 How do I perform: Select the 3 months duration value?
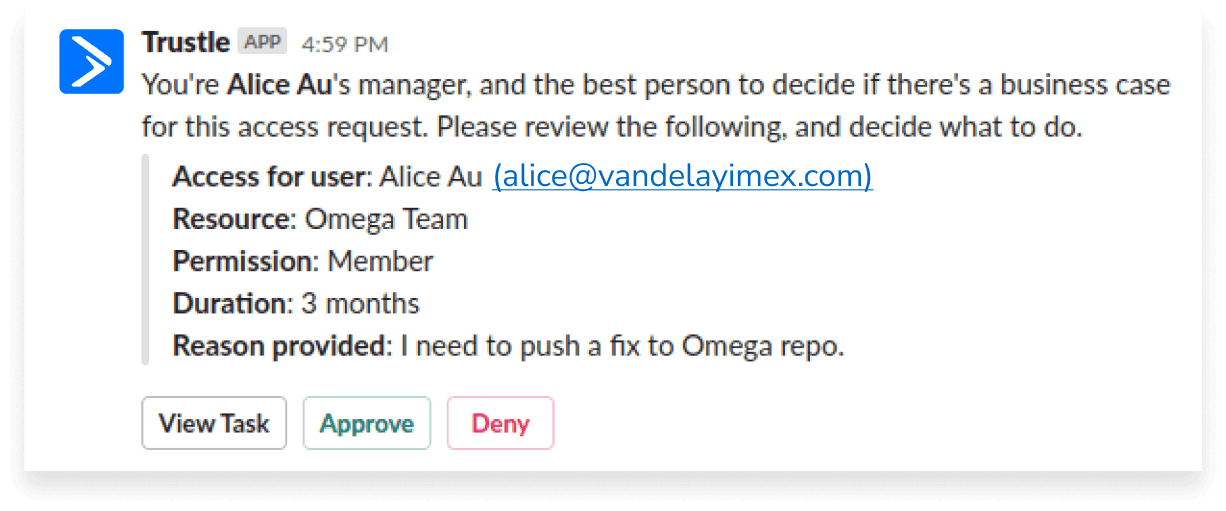360,303
